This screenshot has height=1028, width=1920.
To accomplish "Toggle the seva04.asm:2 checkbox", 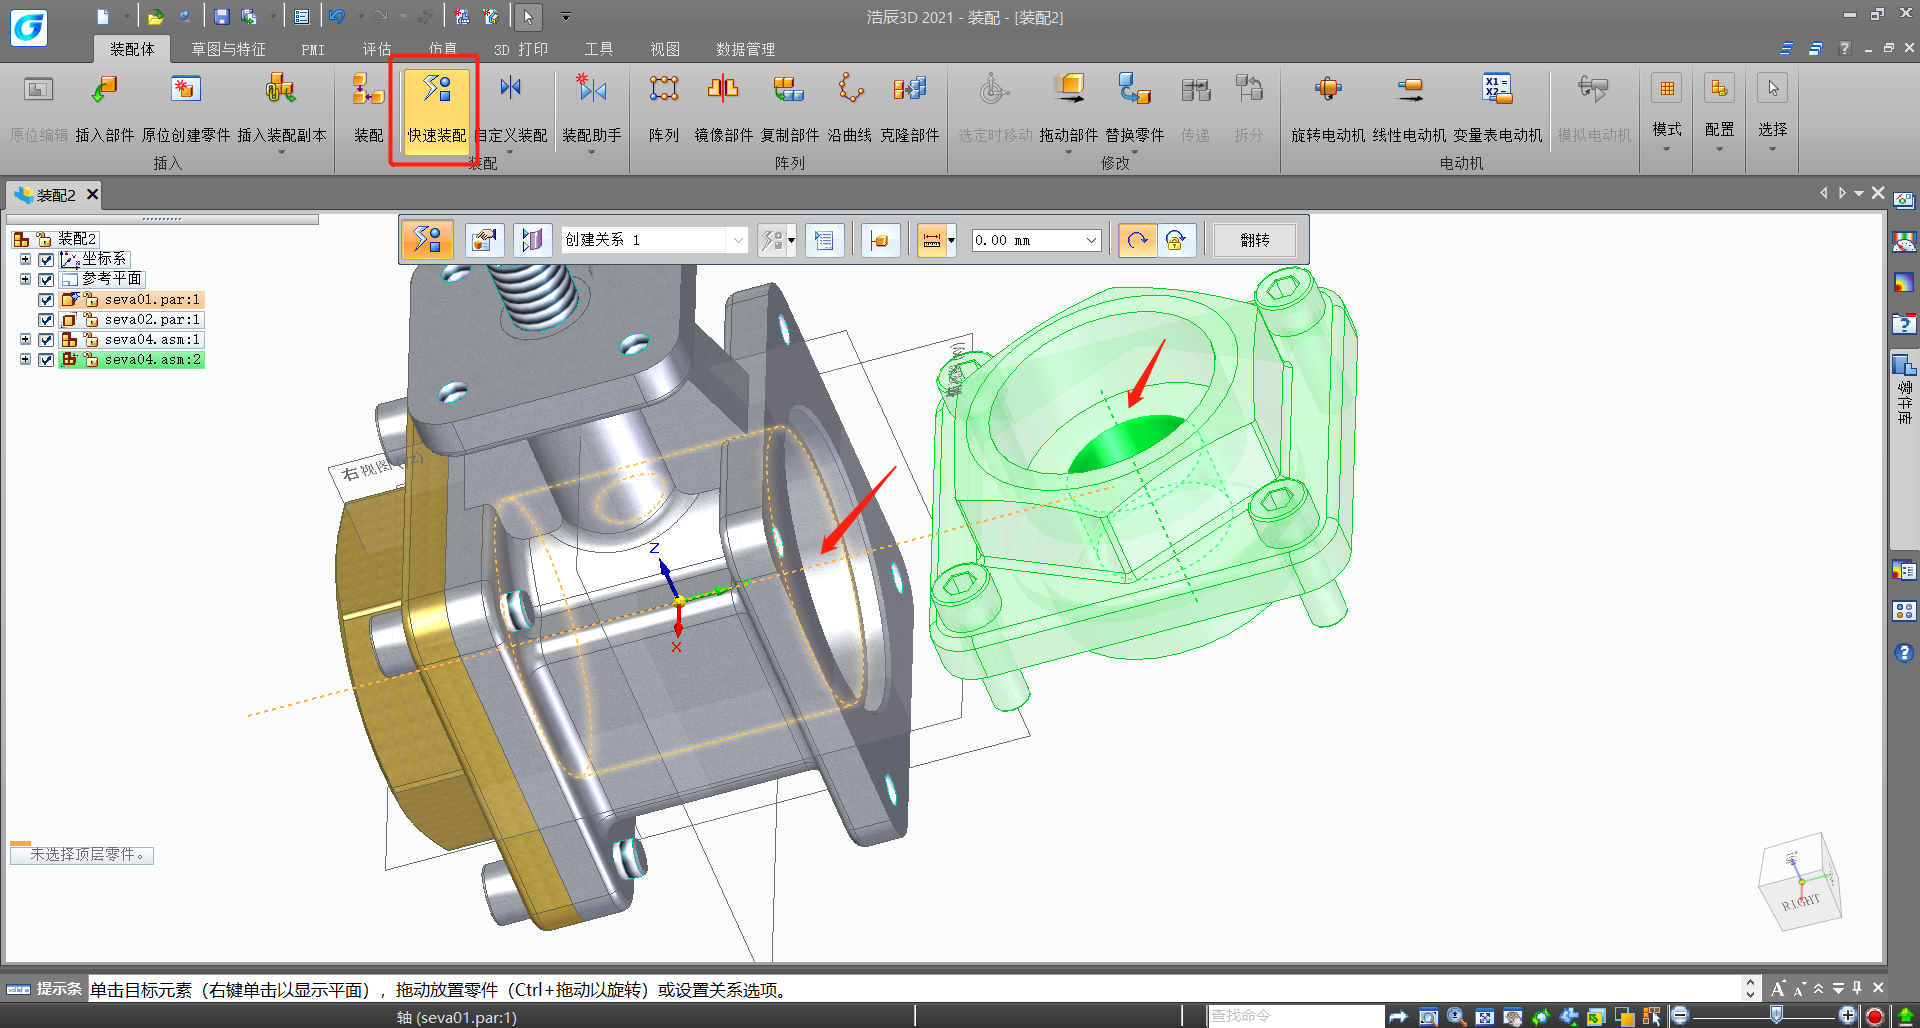I will 46,360.
